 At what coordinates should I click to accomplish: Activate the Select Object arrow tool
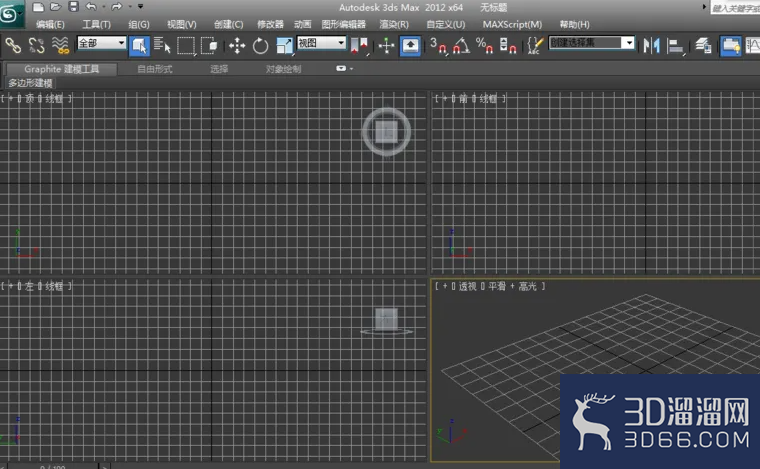[139, 45]
